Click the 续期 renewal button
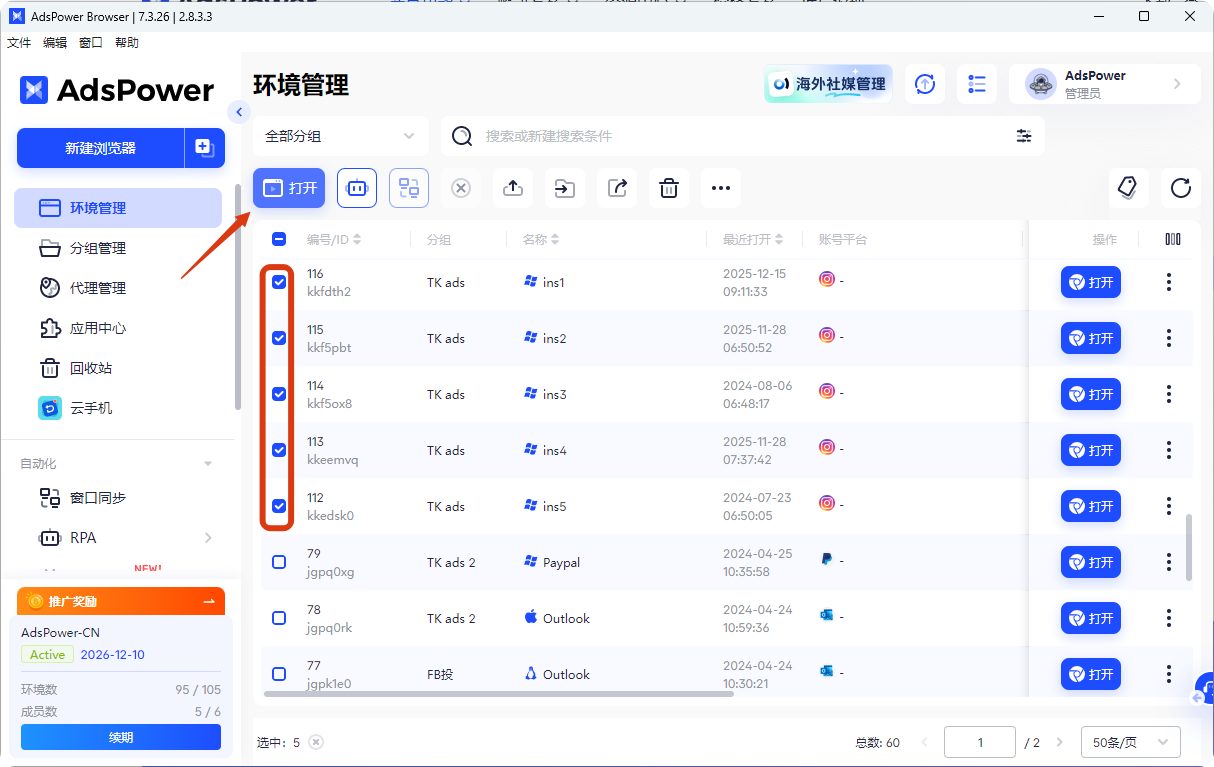1214x767 pixels. coord(120,737)
